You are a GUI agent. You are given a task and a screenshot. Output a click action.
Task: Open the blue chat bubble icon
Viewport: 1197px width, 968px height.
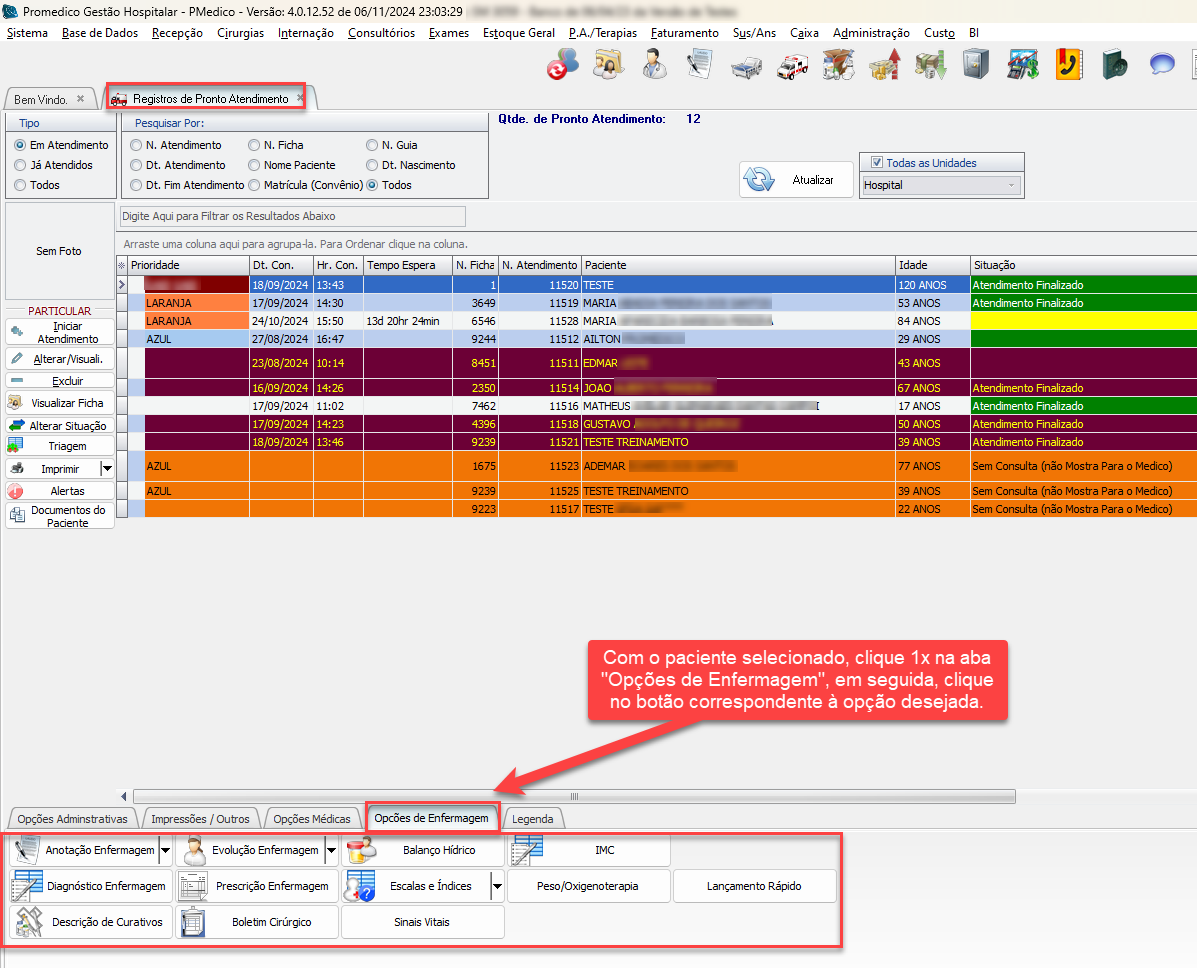pos(1162,66)
